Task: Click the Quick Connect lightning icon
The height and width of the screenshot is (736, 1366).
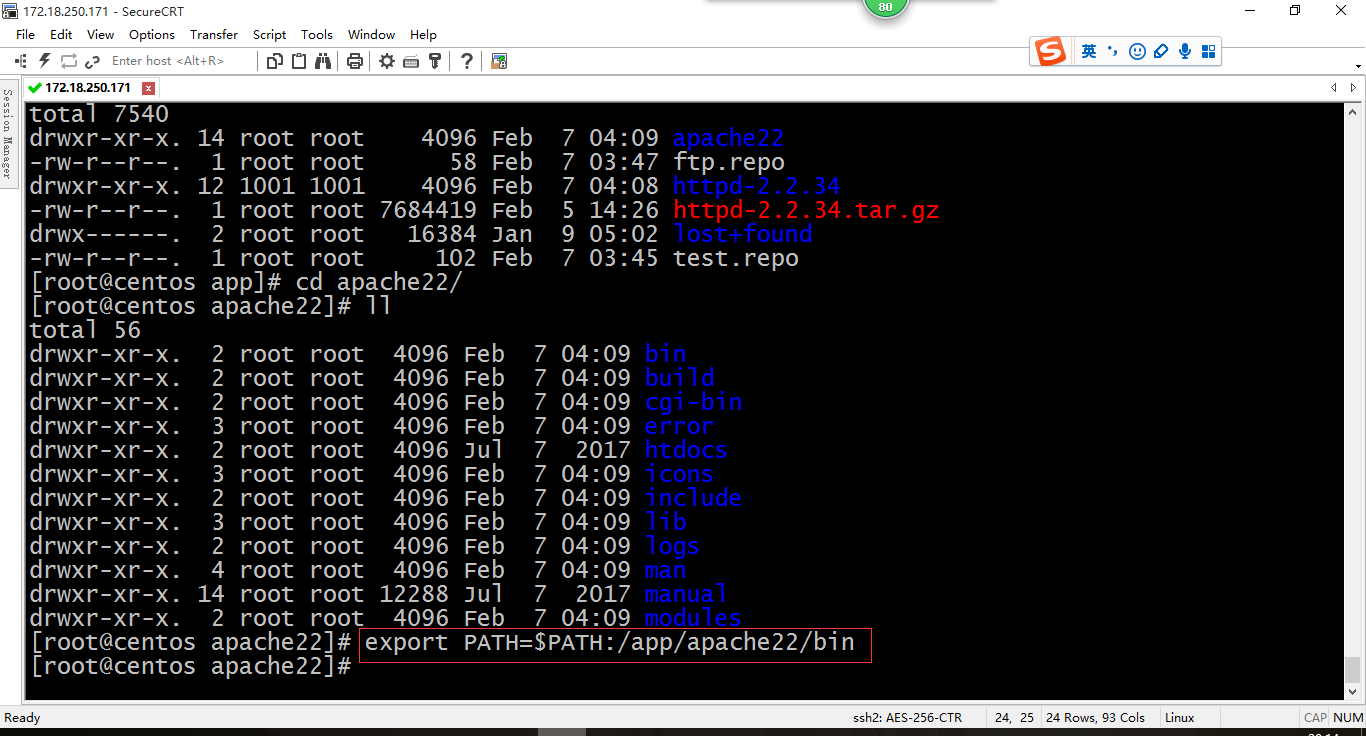Action: tap(44, 61)
